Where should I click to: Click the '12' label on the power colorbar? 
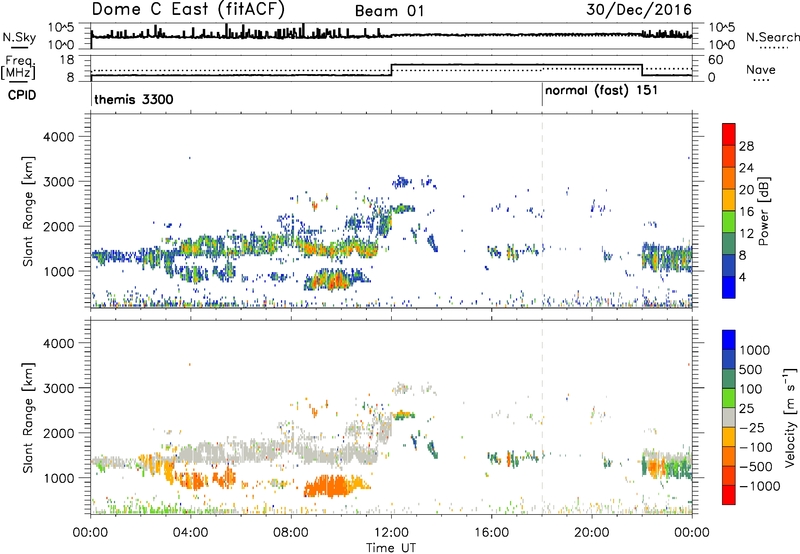click(x=746, y=234)
